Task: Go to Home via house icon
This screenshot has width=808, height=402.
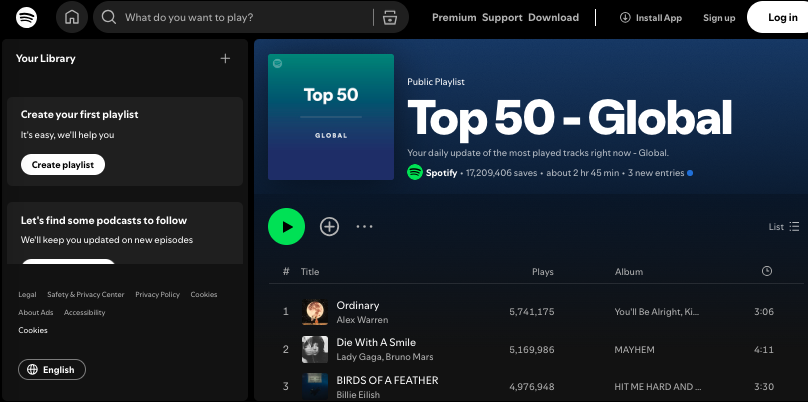Action: pos(72,18)
